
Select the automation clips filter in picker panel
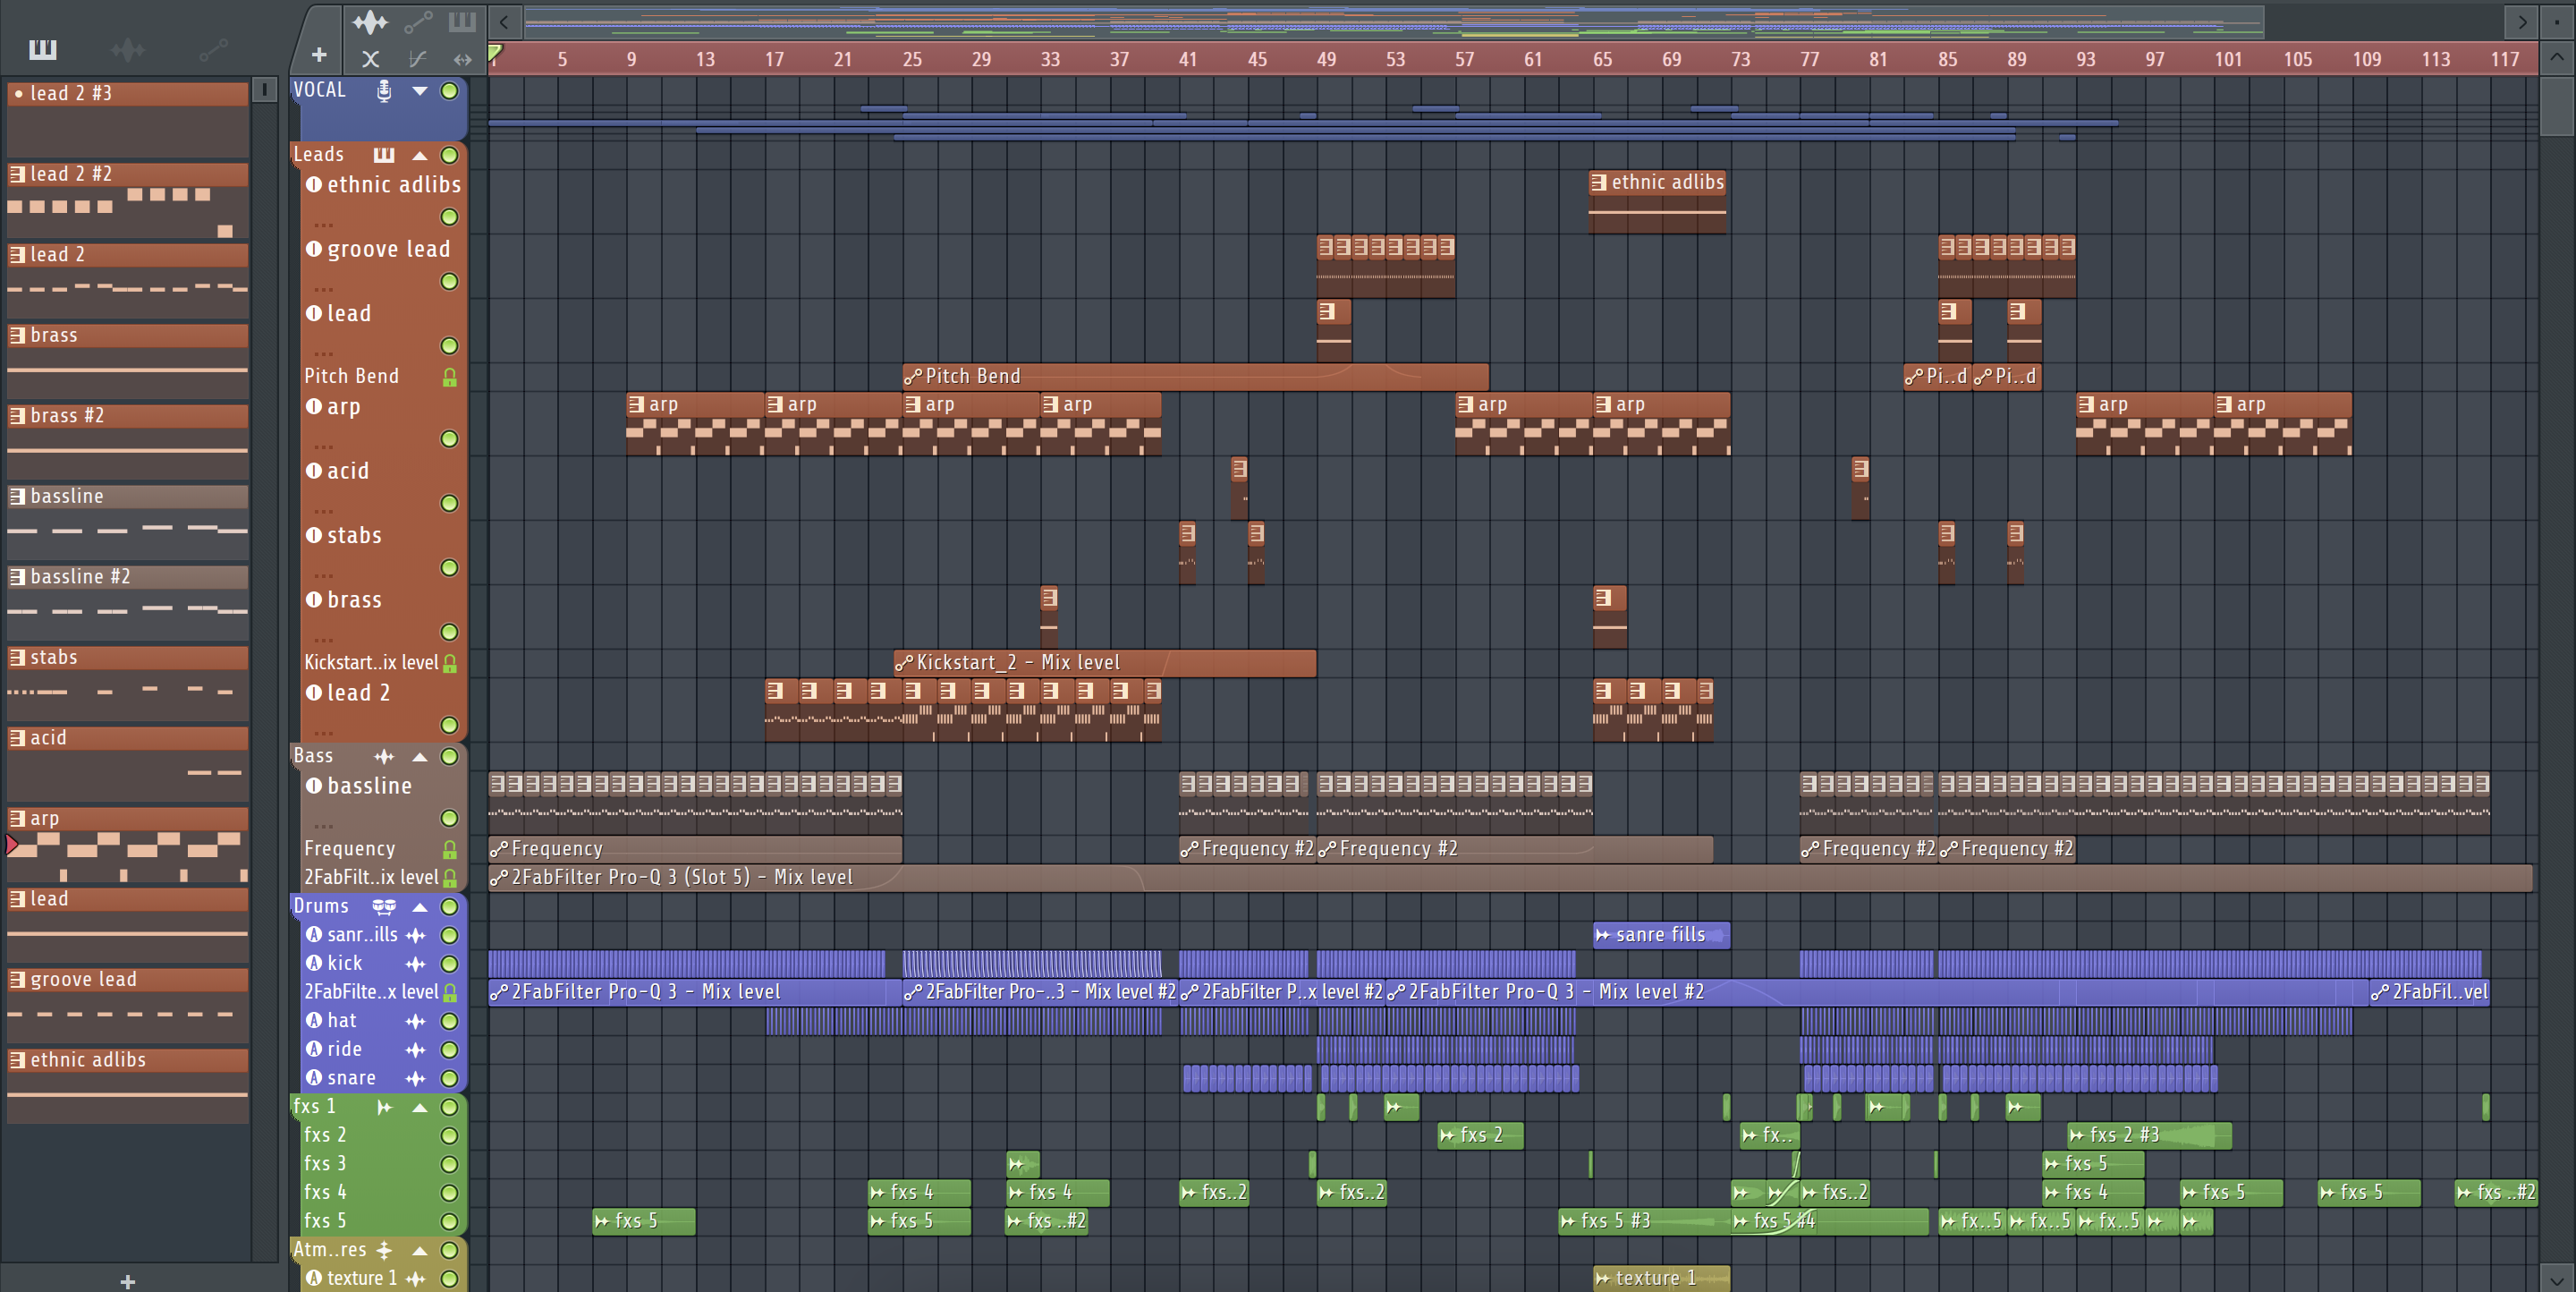point(213,49)
